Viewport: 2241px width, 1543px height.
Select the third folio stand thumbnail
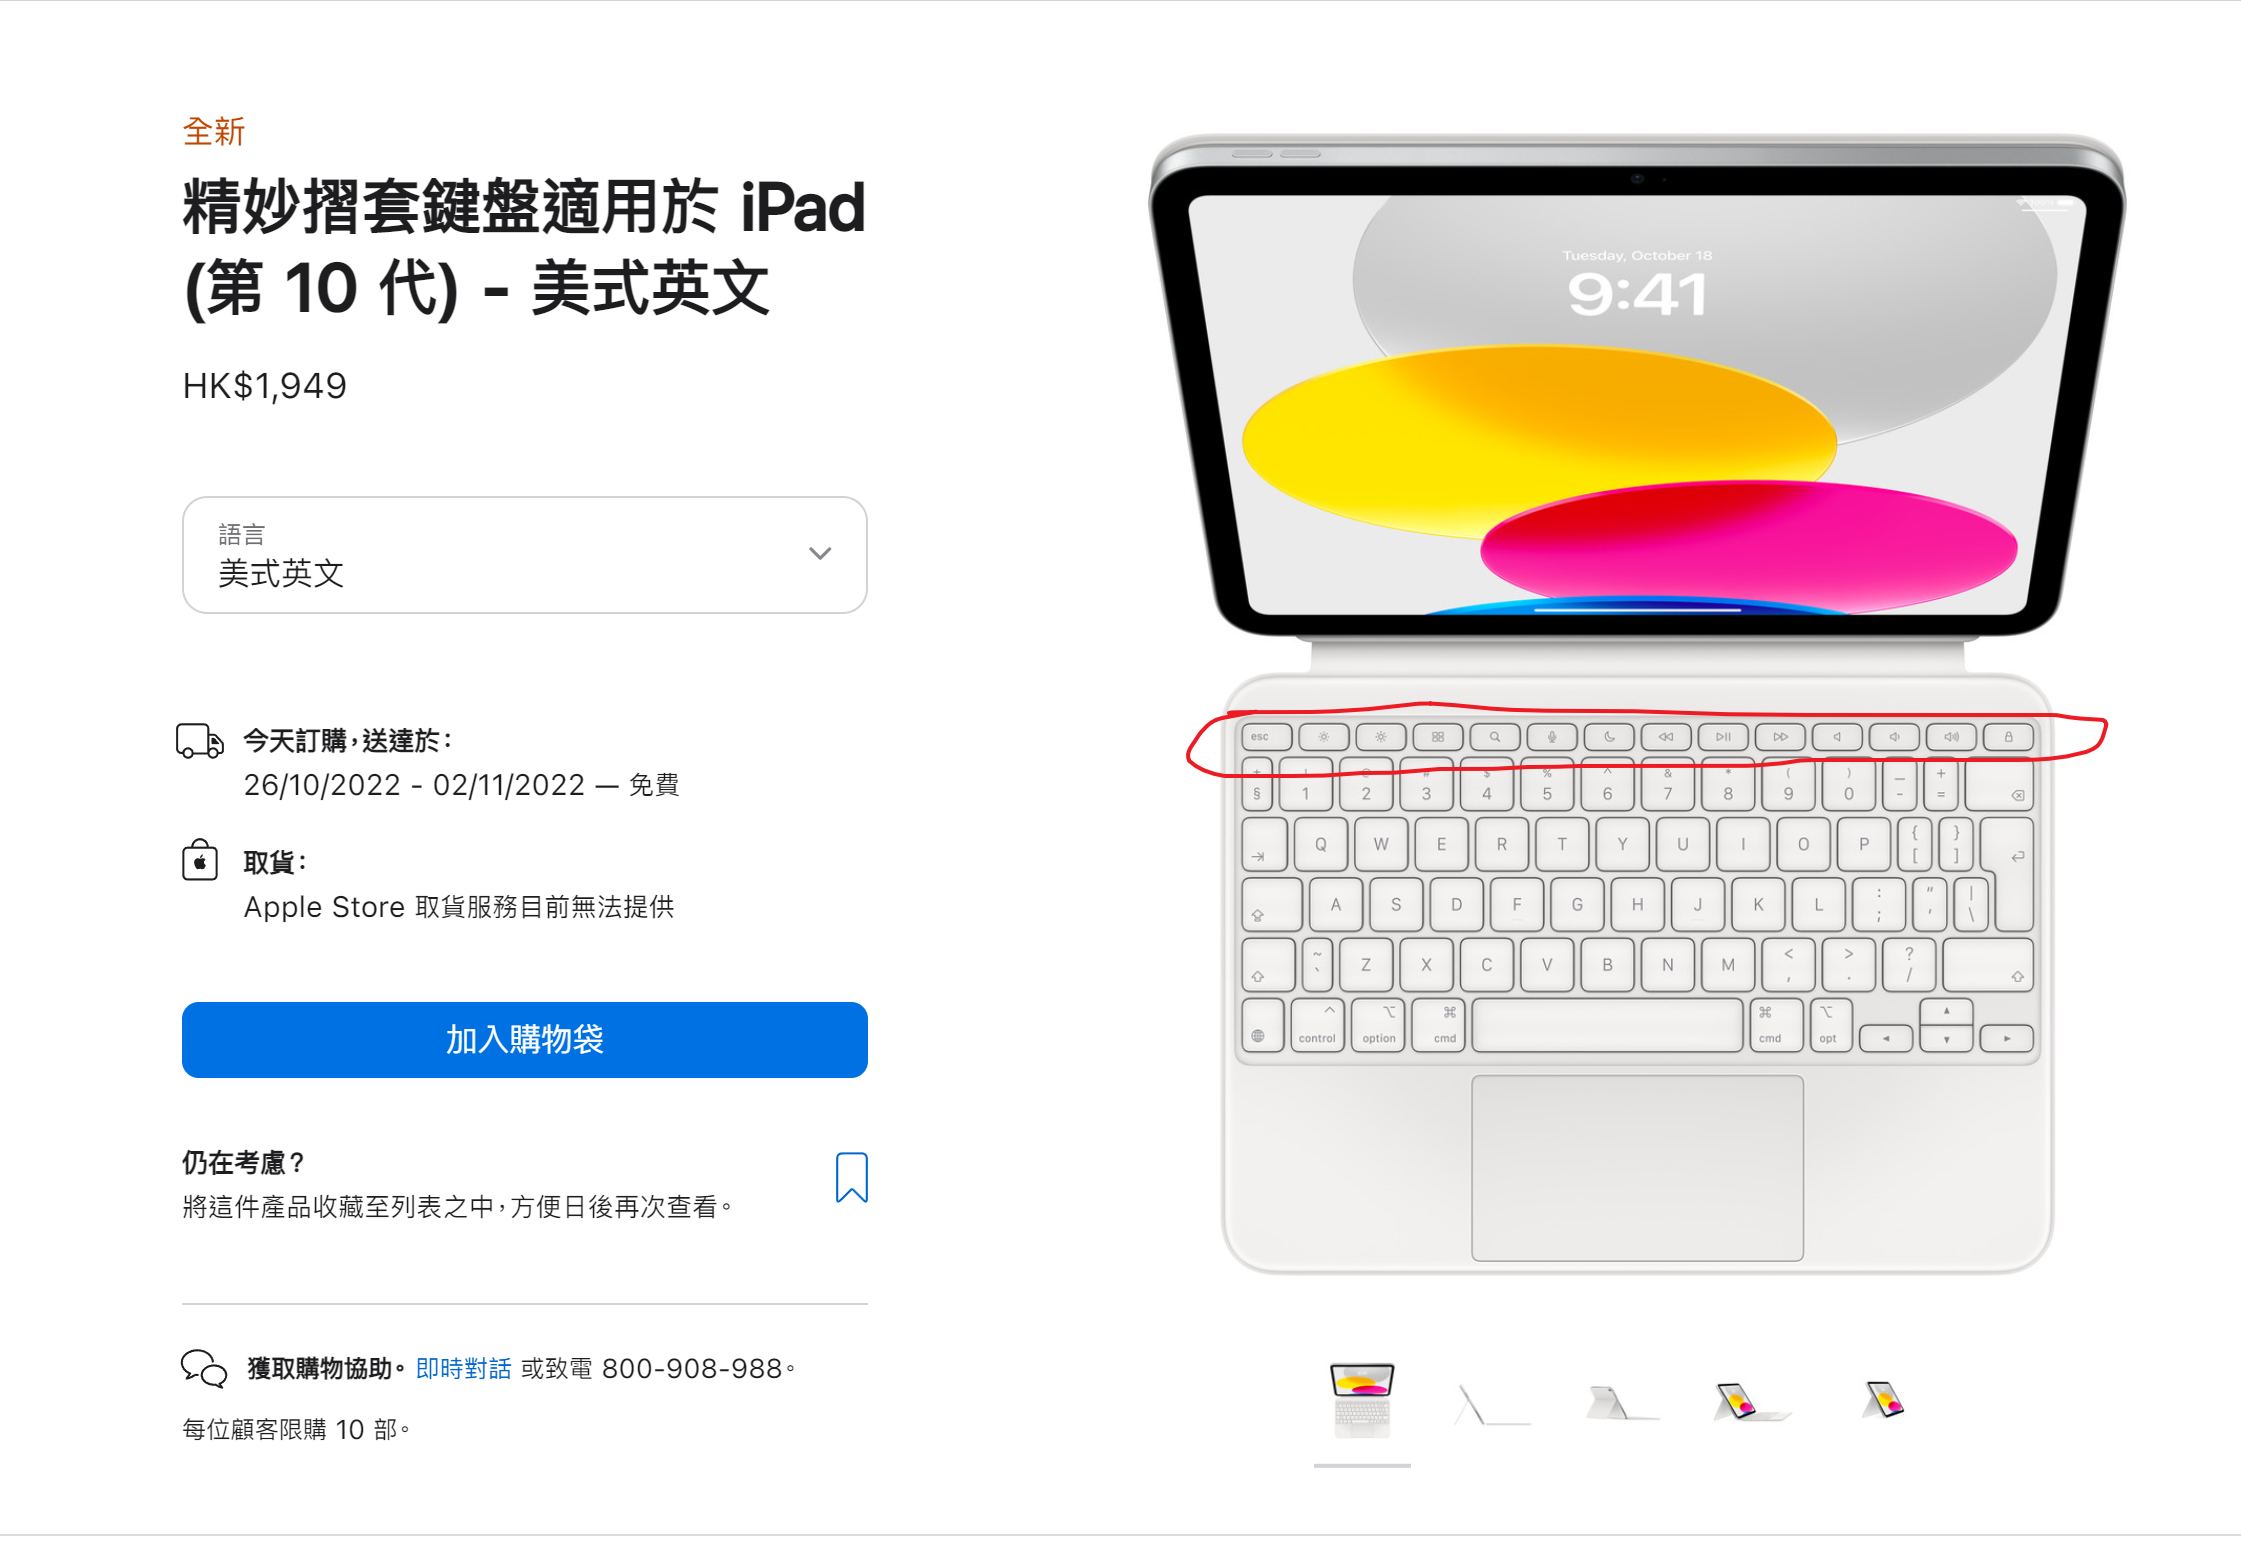1620,1402
